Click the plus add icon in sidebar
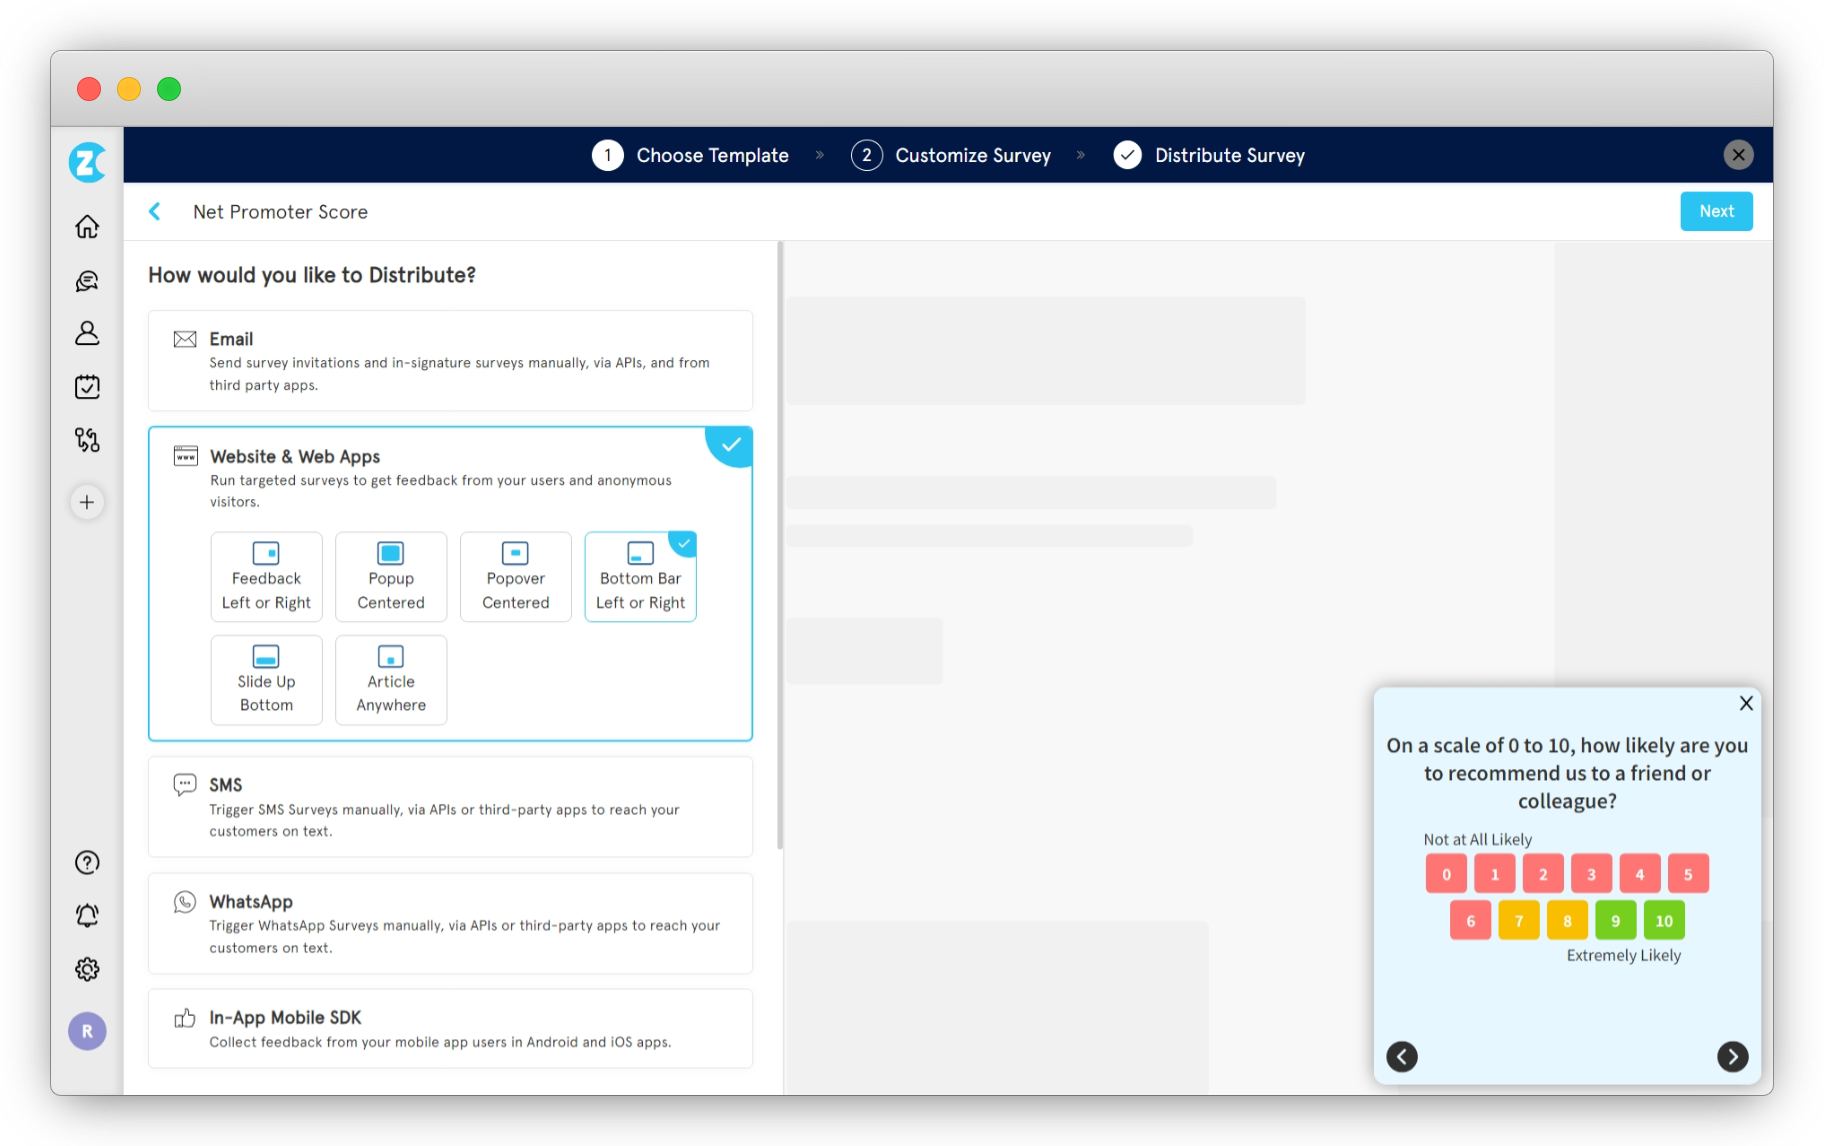This screenshot has width=1824, height=1146. [87, 502]
